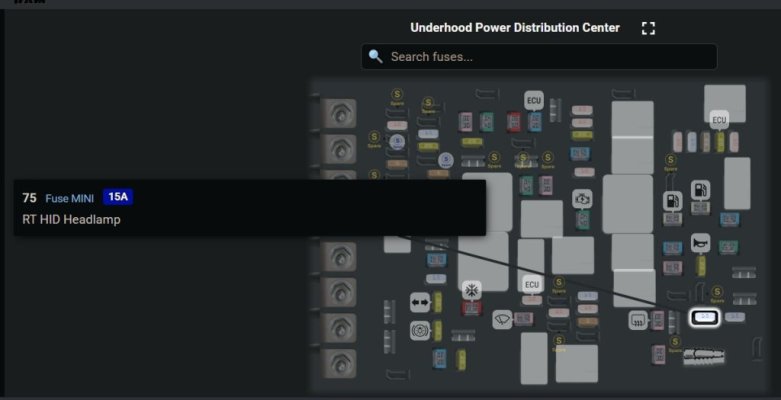Select the turn-signal arrows icon fuse
Screen dimensions: 781x400
419,302
